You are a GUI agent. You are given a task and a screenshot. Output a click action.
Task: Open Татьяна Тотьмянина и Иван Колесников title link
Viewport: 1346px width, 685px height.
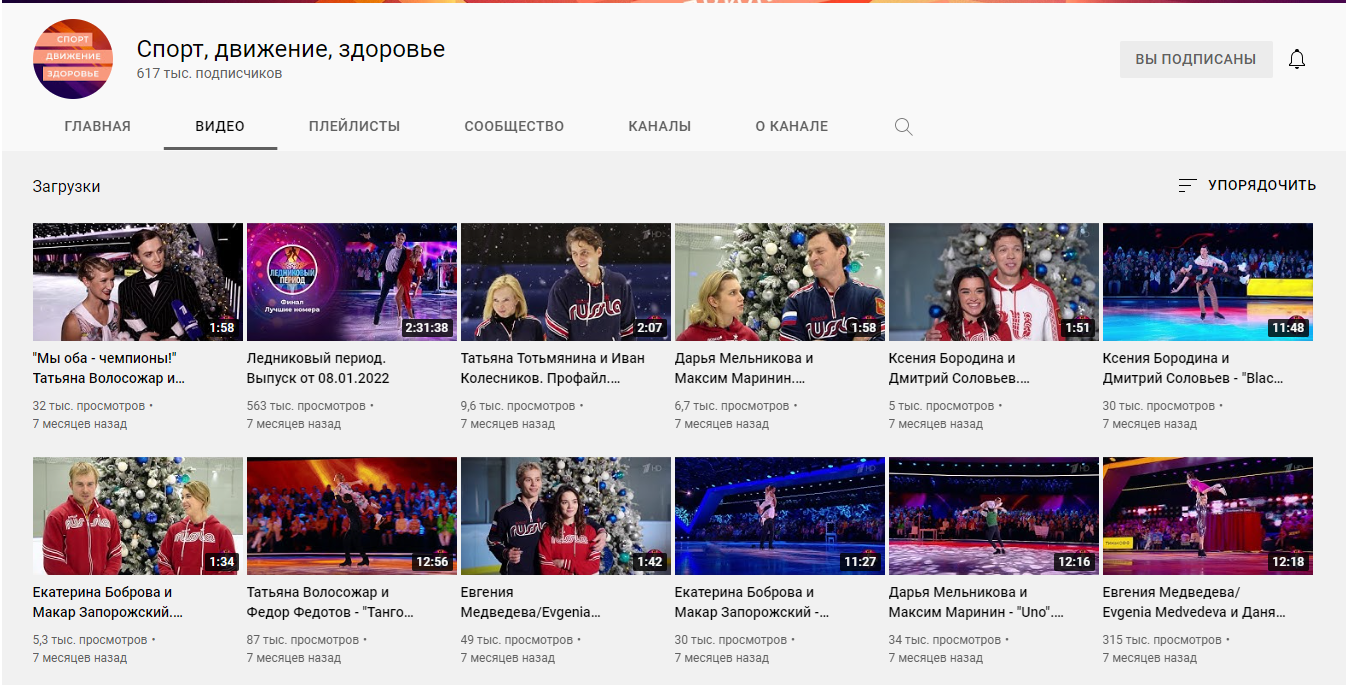[553, 368]
